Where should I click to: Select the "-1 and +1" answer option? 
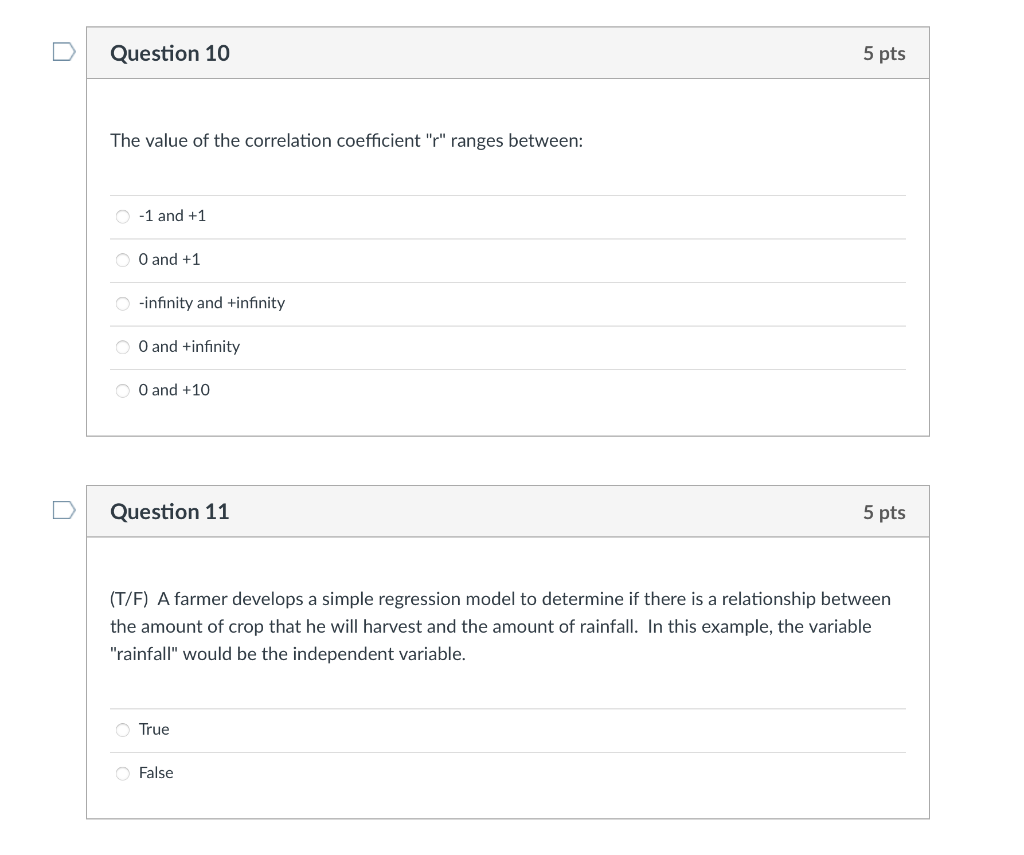121,215
